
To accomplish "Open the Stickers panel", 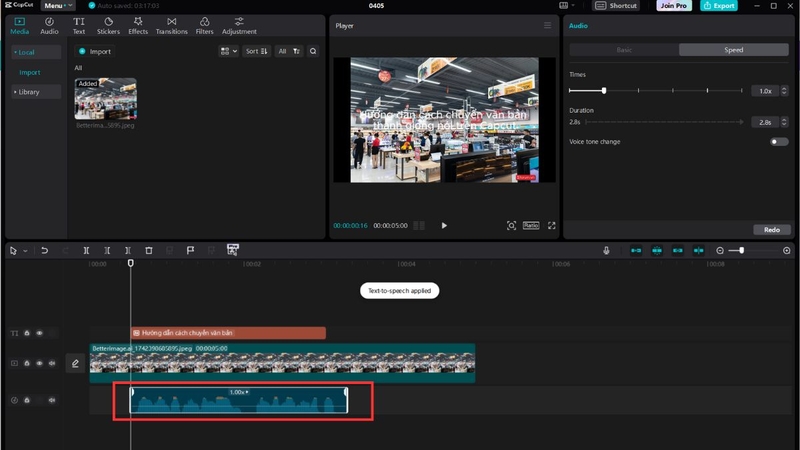I will [108, 26].
